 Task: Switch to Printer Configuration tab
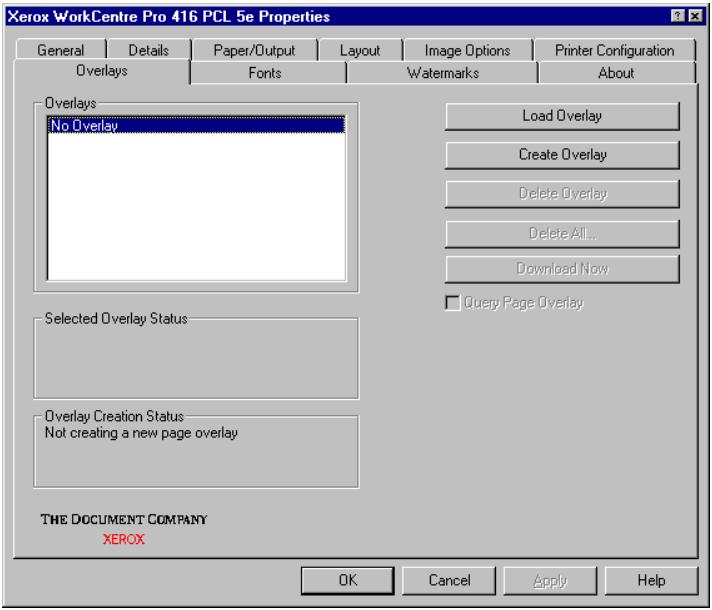pos(614,50)
